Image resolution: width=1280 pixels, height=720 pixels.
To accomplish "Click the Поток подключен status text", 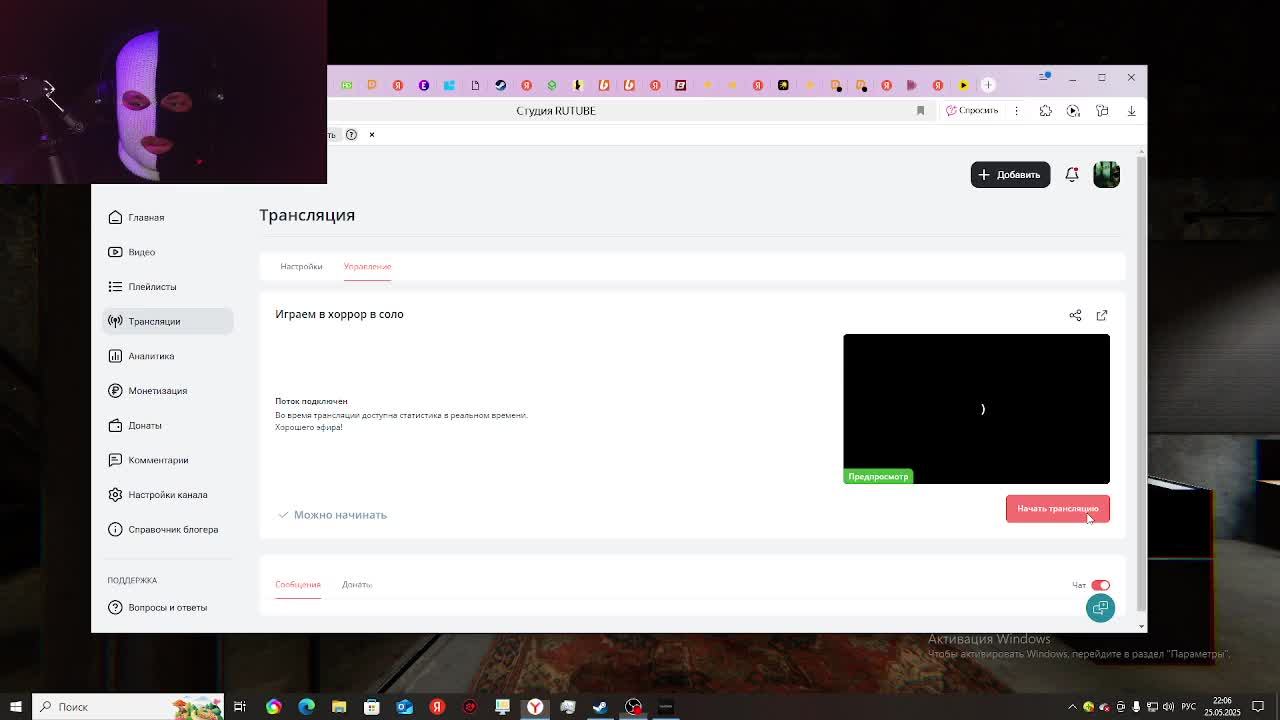I will point(311,401).
